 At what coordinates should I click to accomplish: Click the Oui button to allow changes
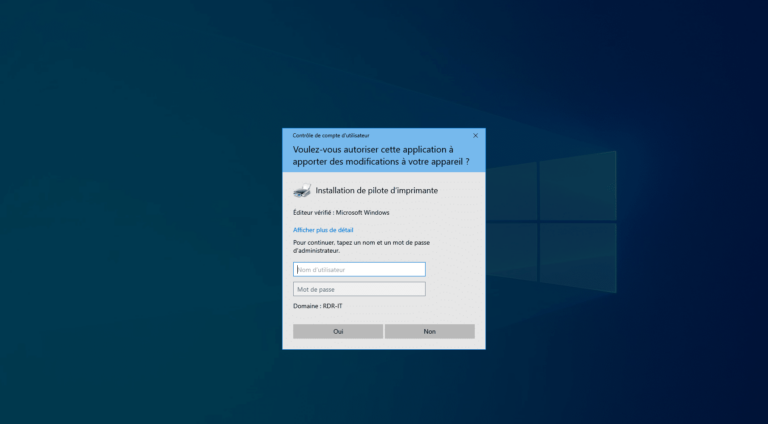(x=338, y=331)
